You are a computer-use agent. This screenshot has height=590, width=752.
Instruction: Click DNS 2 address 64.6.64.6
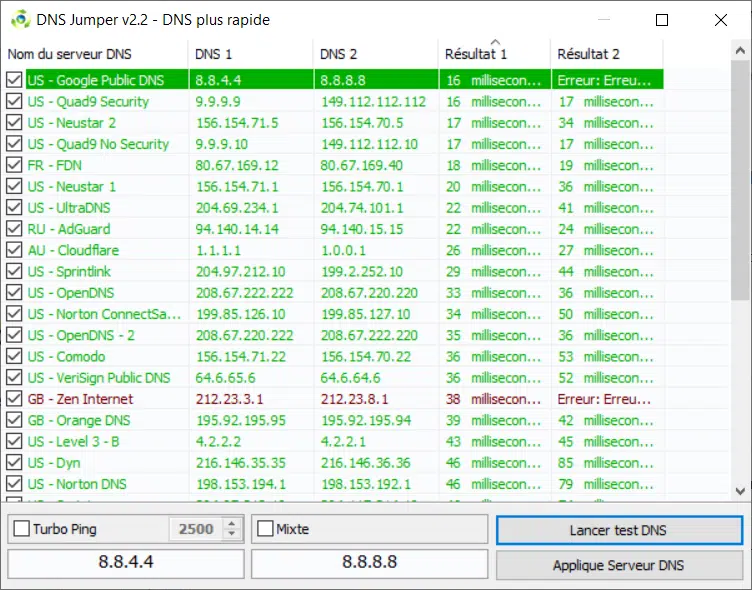(x=350, y=378)
